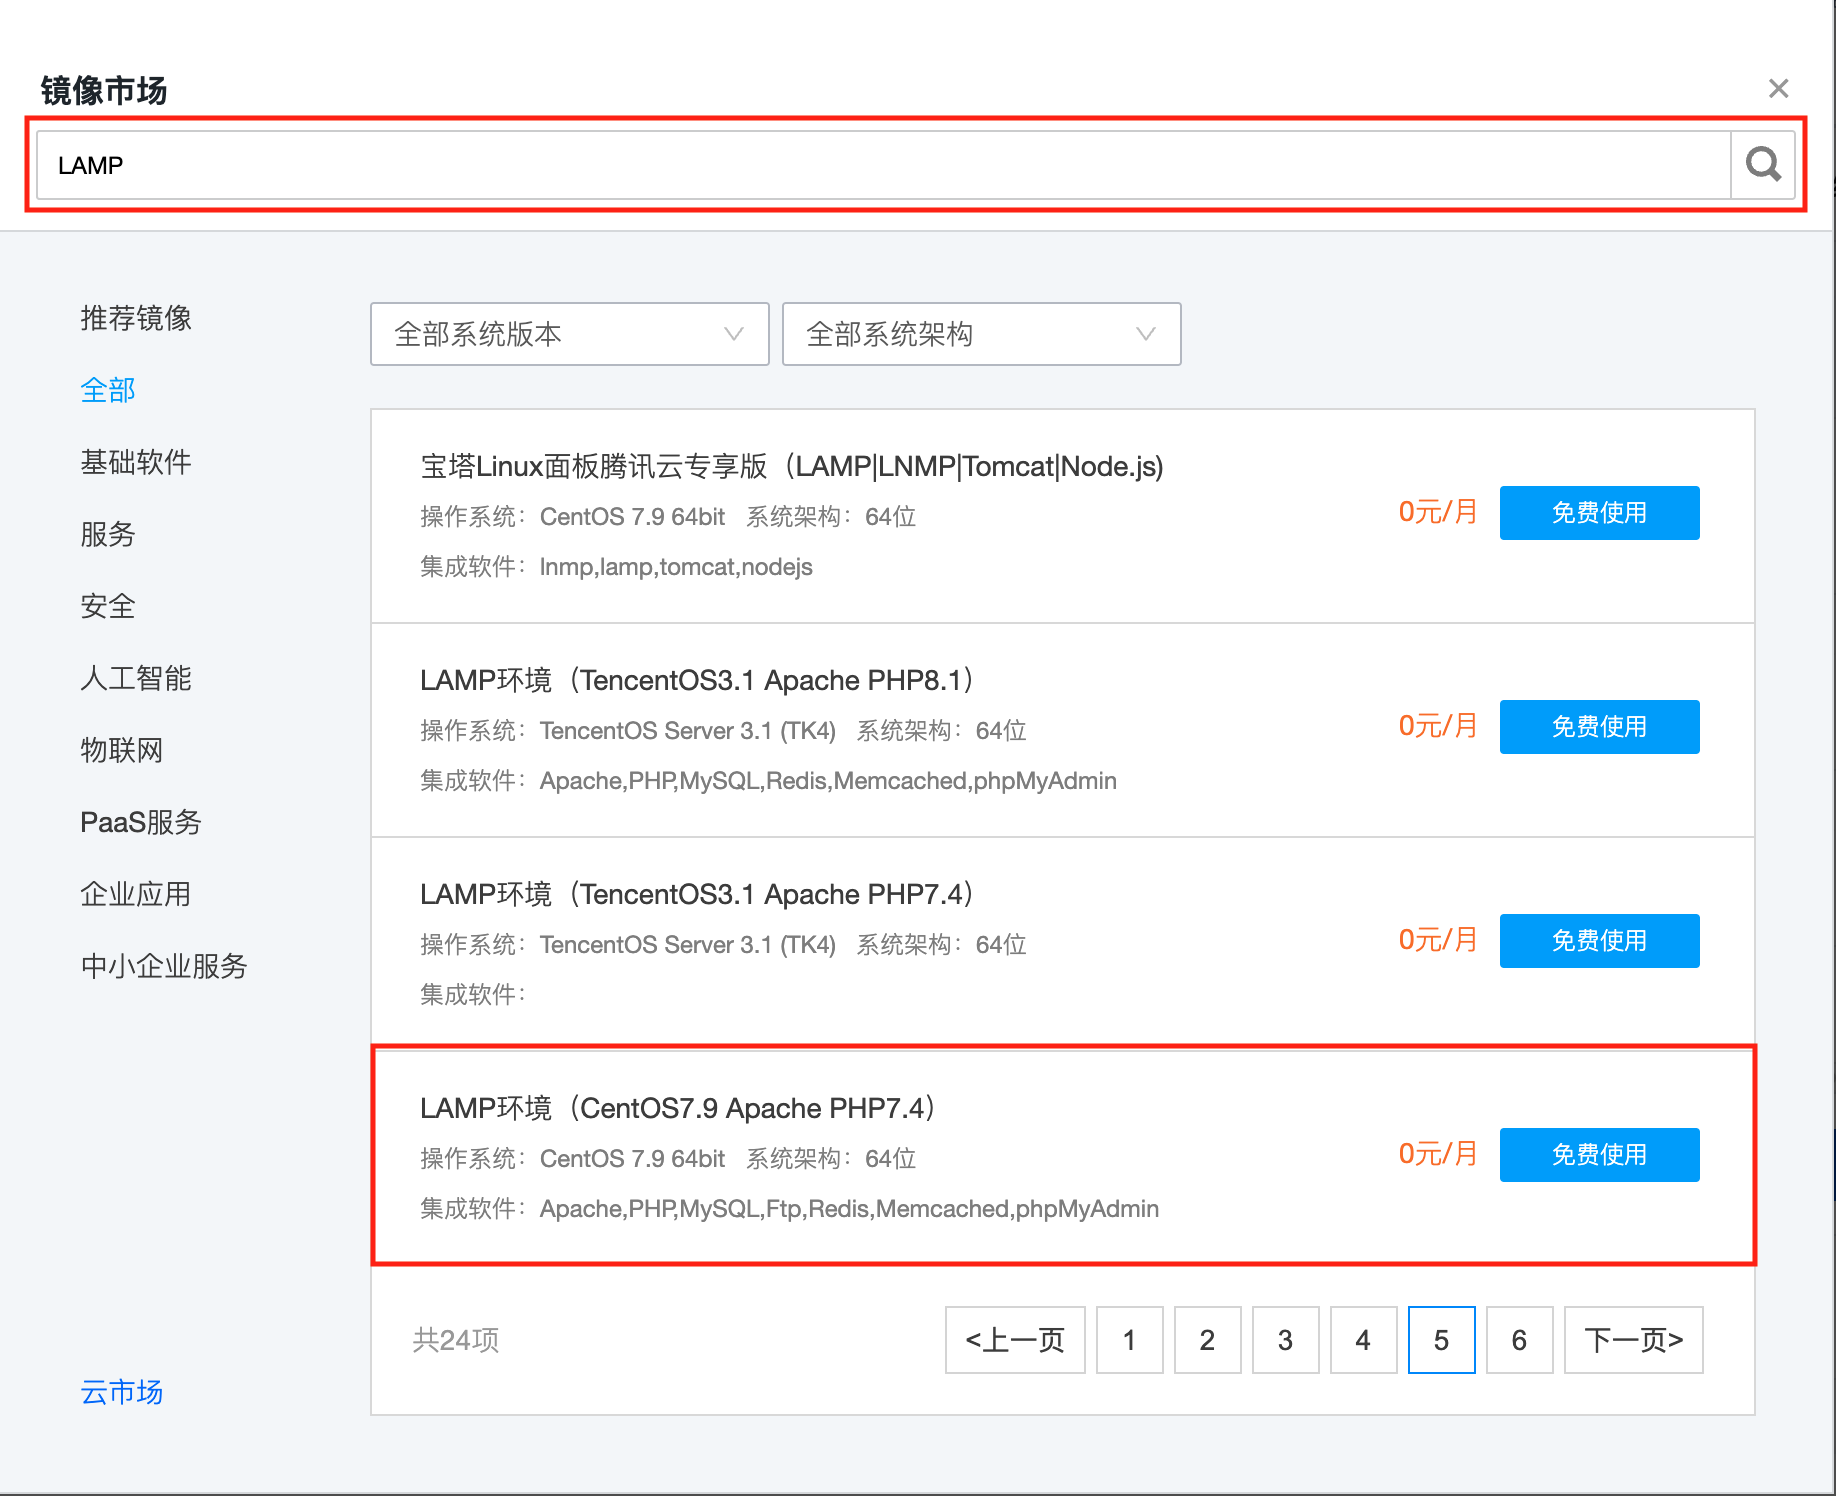Screen dimensions: 1836x1496
Task: Go to next page with 下一页>
Action: point(1634,1340)
